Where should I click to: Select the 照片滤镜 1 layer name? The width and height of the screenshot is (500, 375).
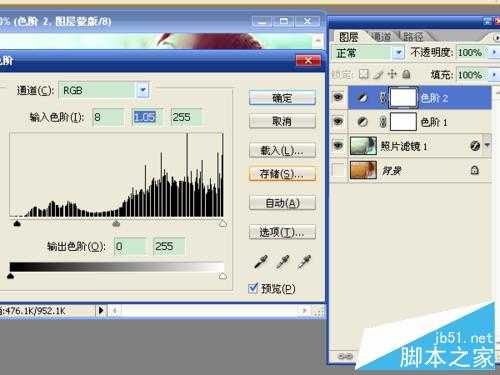[404, 146]
